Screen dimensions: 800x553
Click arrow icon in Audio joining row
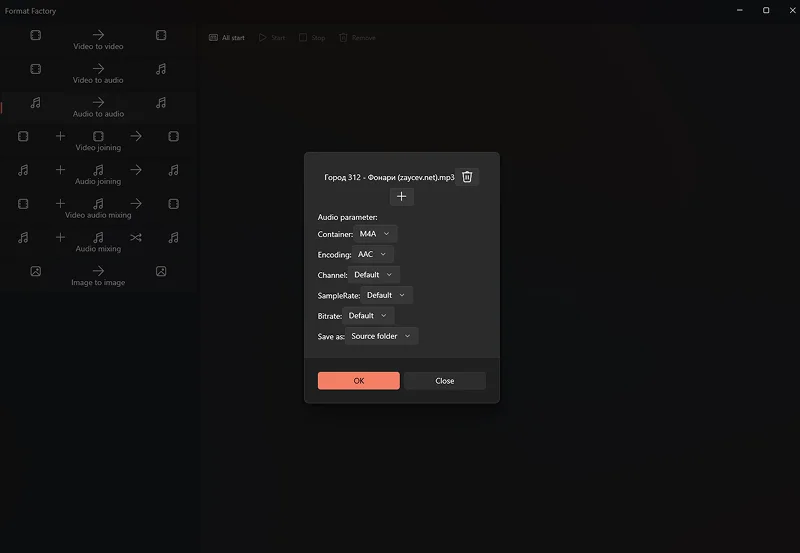coord(136,170)
